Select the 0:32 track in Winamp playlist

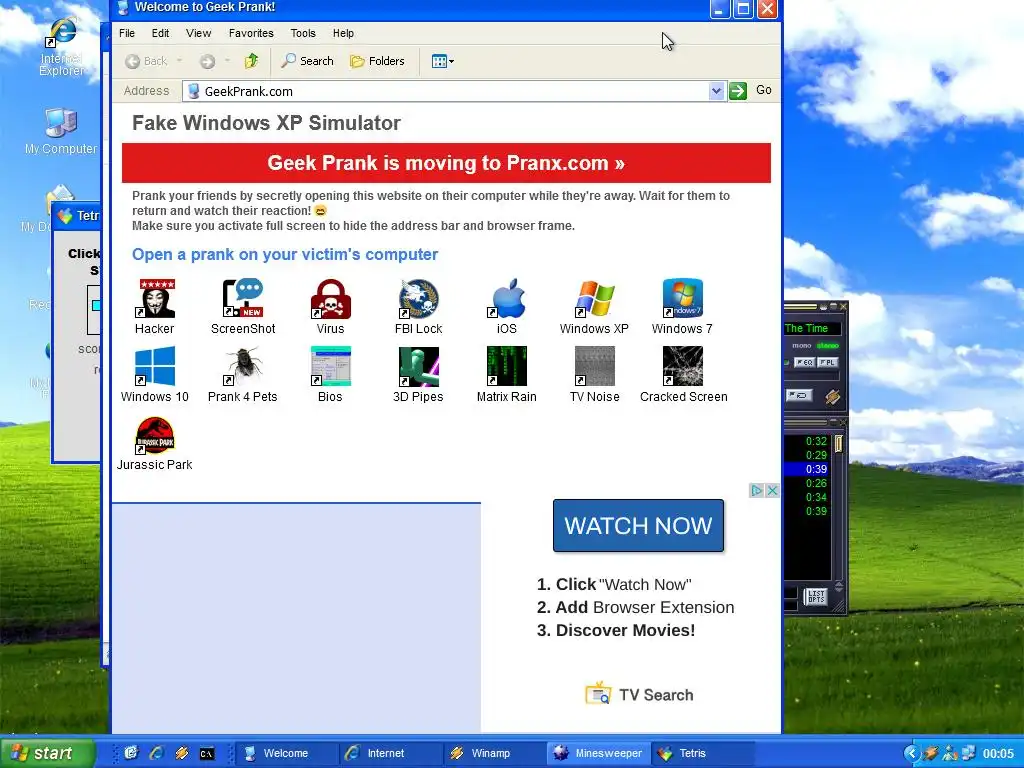click(816, 441)
